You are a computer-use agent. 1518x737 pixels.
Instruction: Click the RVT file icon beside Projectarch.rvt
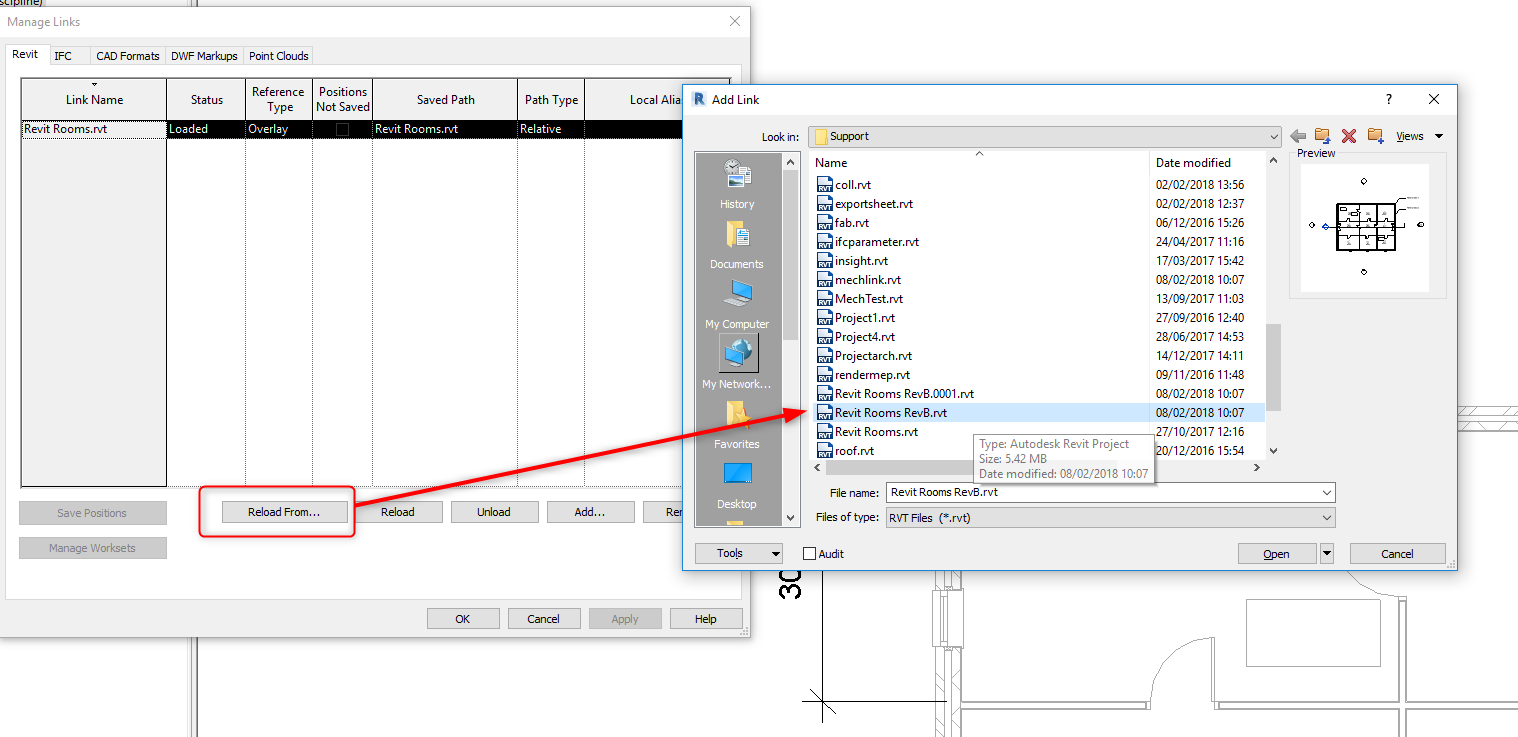825,356
